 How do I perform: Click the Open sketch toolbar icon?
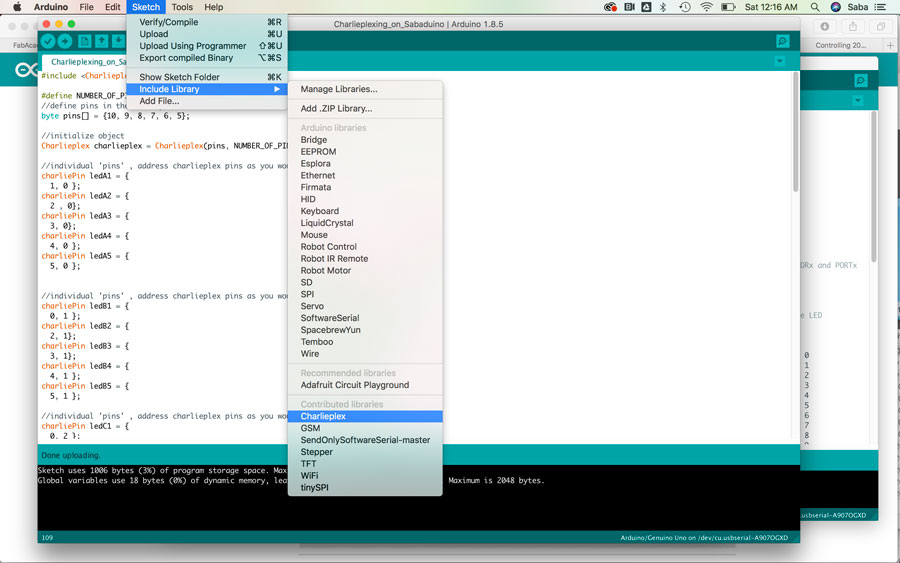[102, 41]
